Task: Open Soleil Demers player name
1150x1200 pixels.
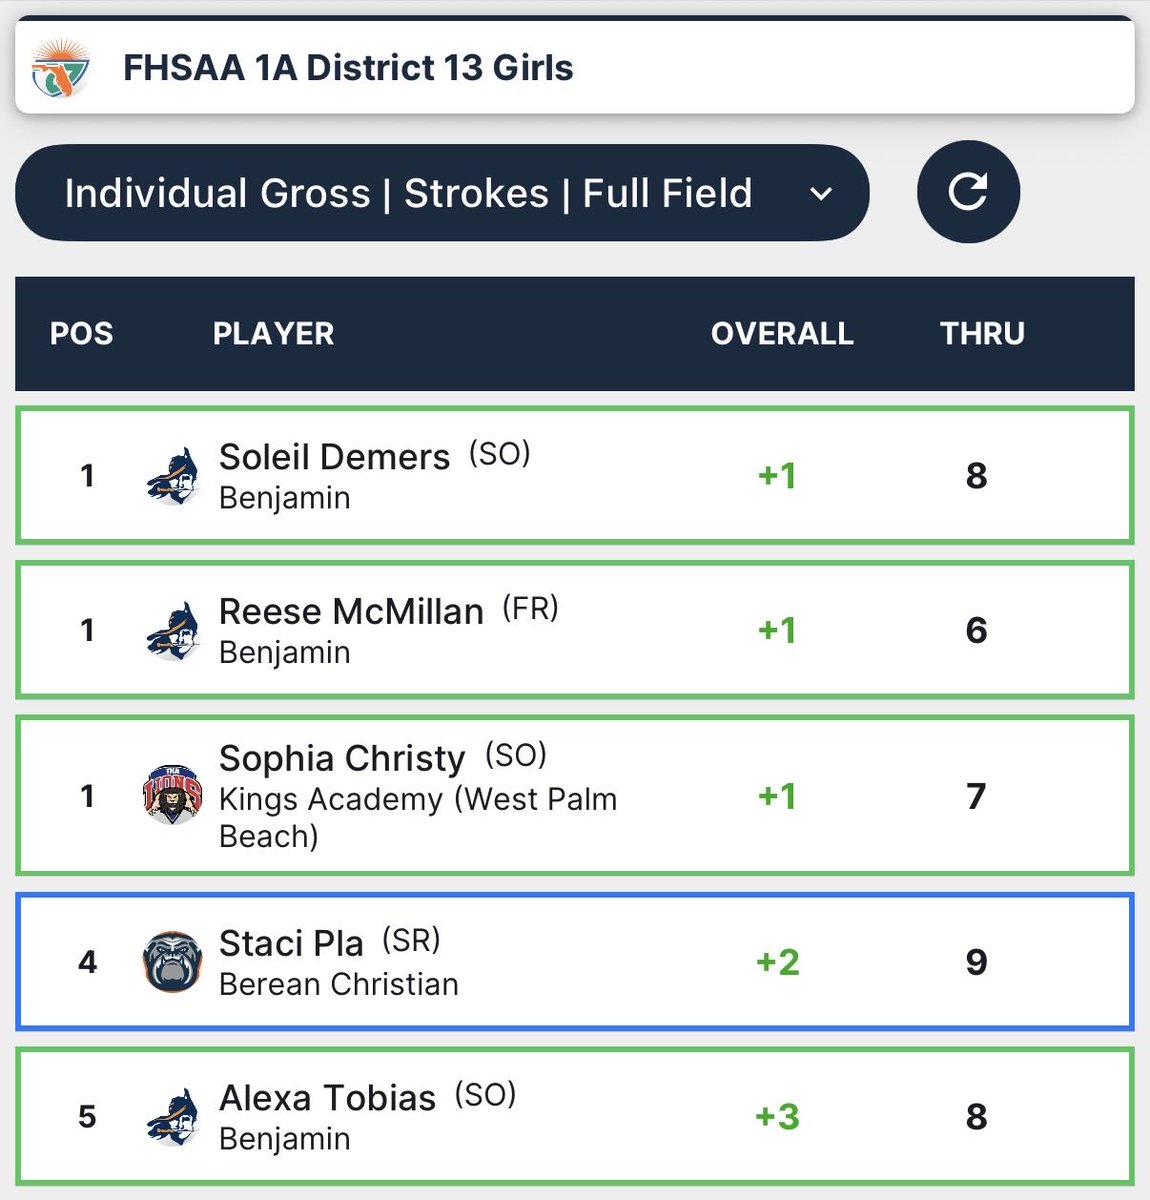Action: point(334,457)
